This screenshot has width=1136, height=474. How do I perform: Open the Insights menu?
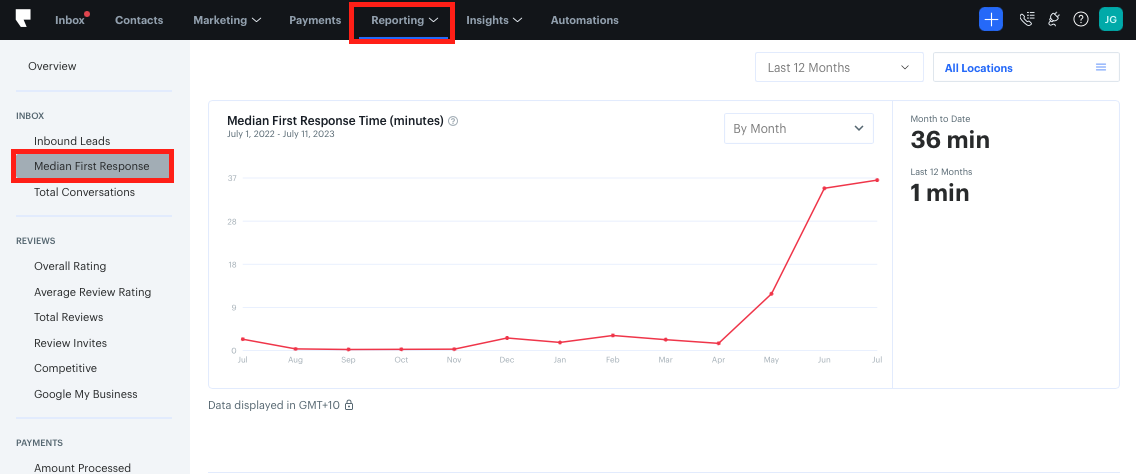coord(494,20)
